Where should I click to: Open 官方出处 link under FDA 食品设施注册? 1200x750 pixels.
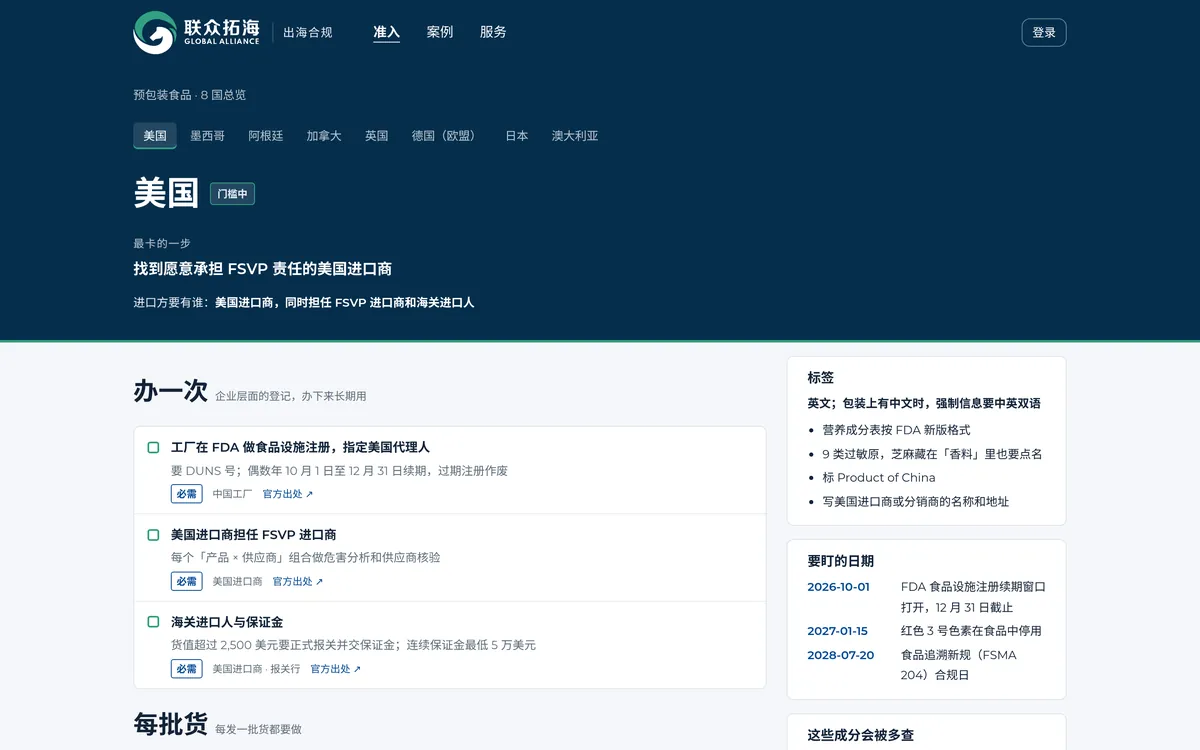[x=288, y=494]
